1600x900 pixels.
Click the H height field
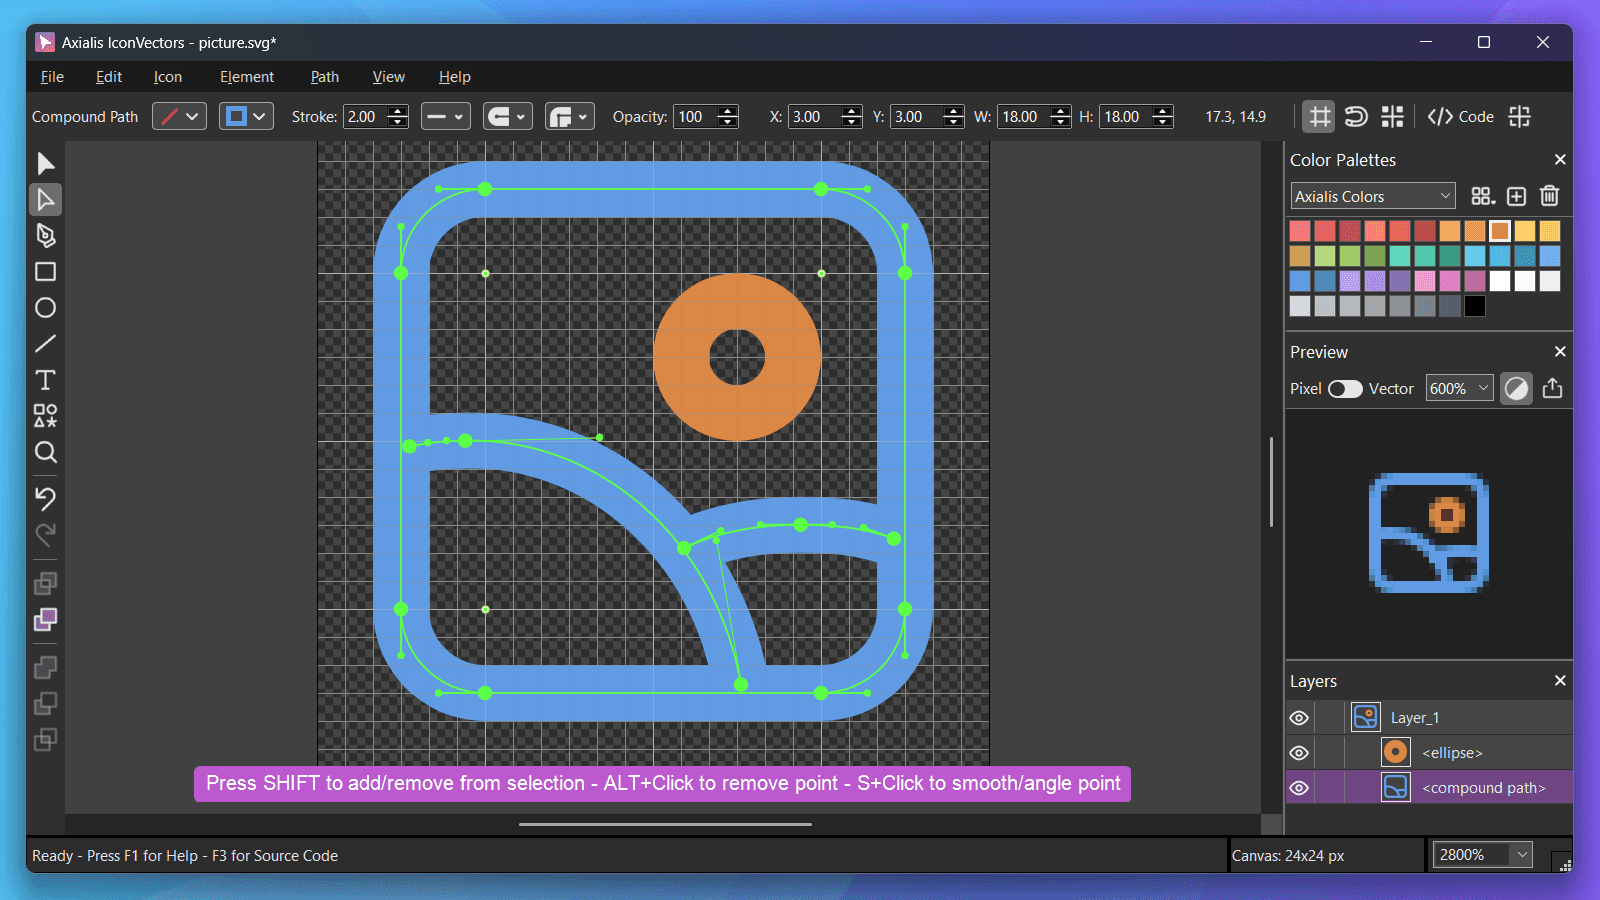coord(1126,116)
